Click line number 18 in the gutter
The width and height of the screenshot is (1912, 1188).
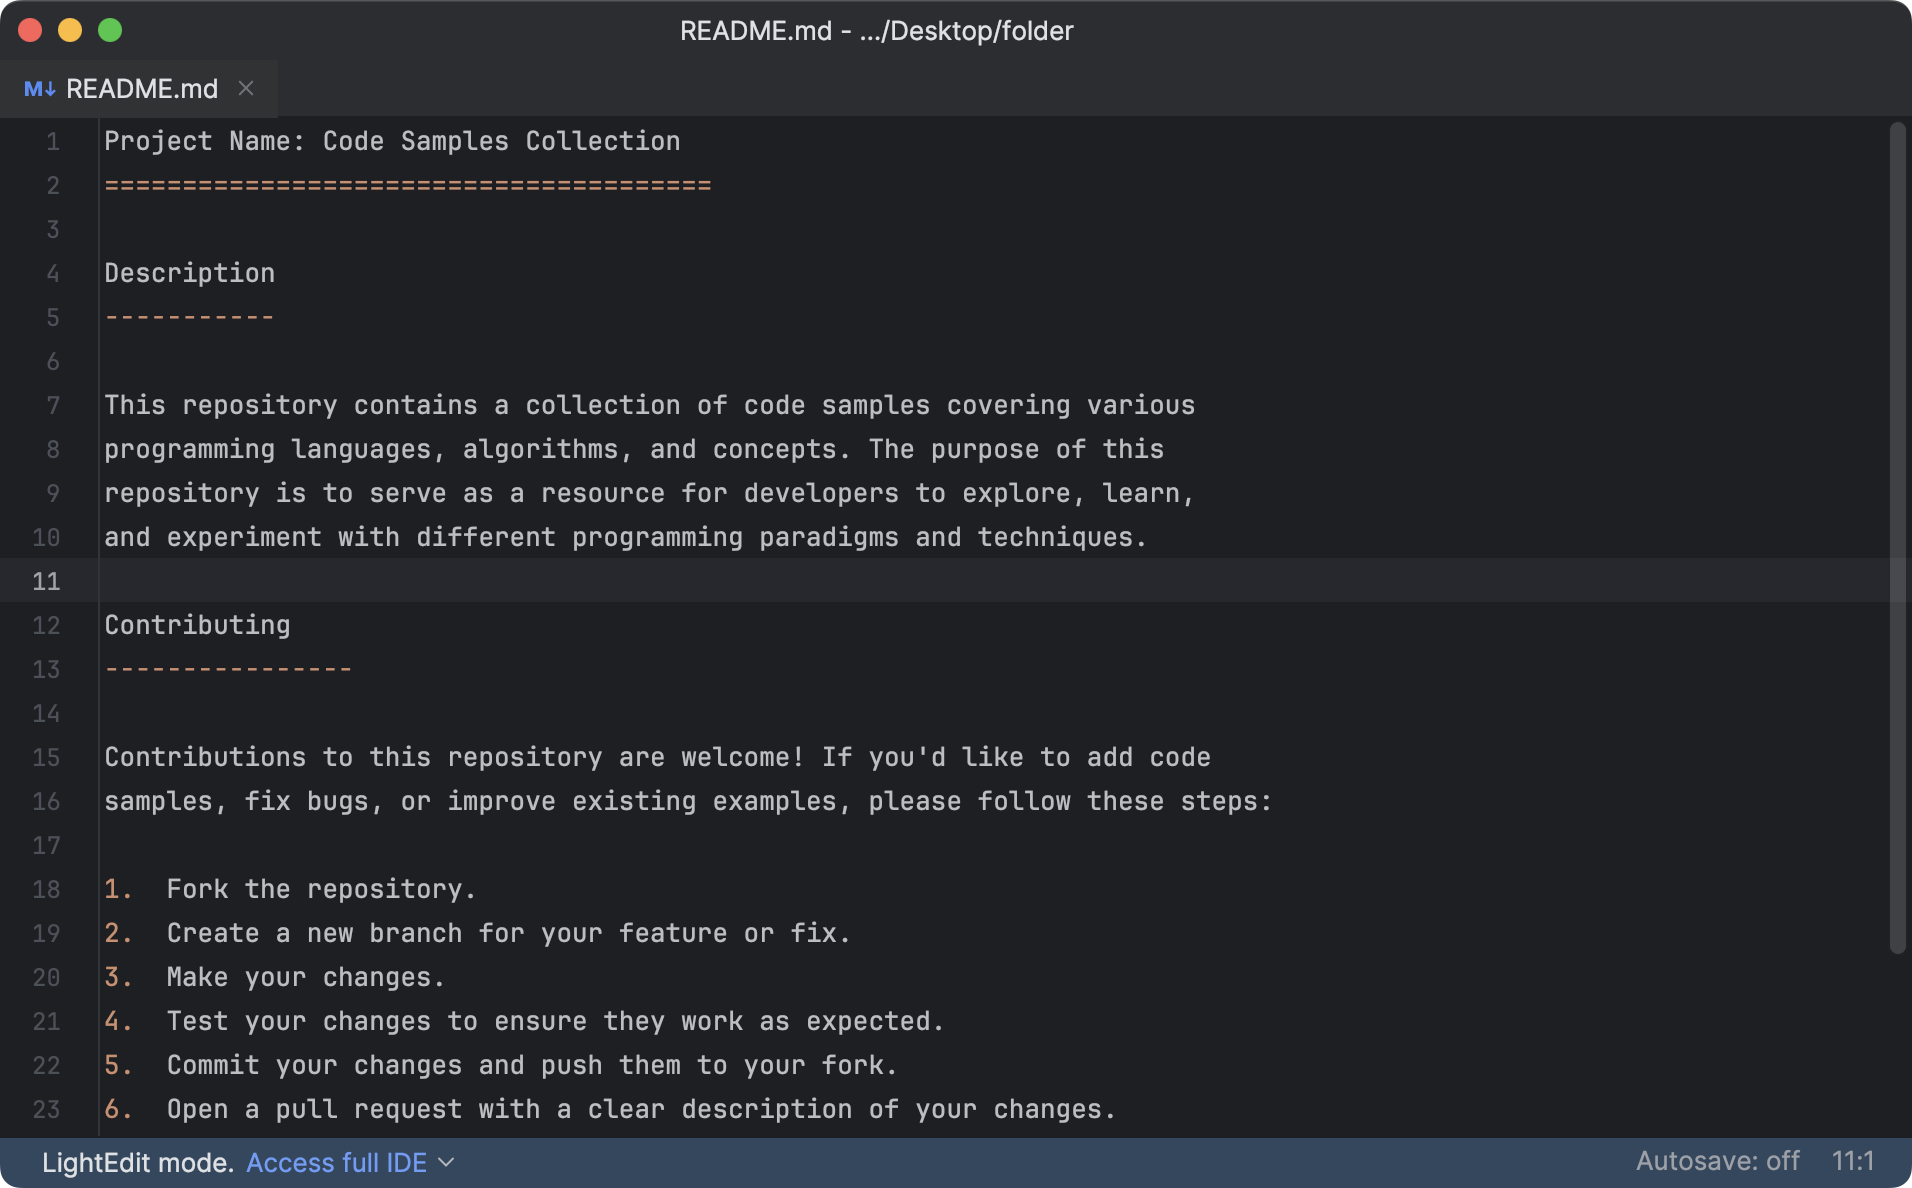(46, 889)
